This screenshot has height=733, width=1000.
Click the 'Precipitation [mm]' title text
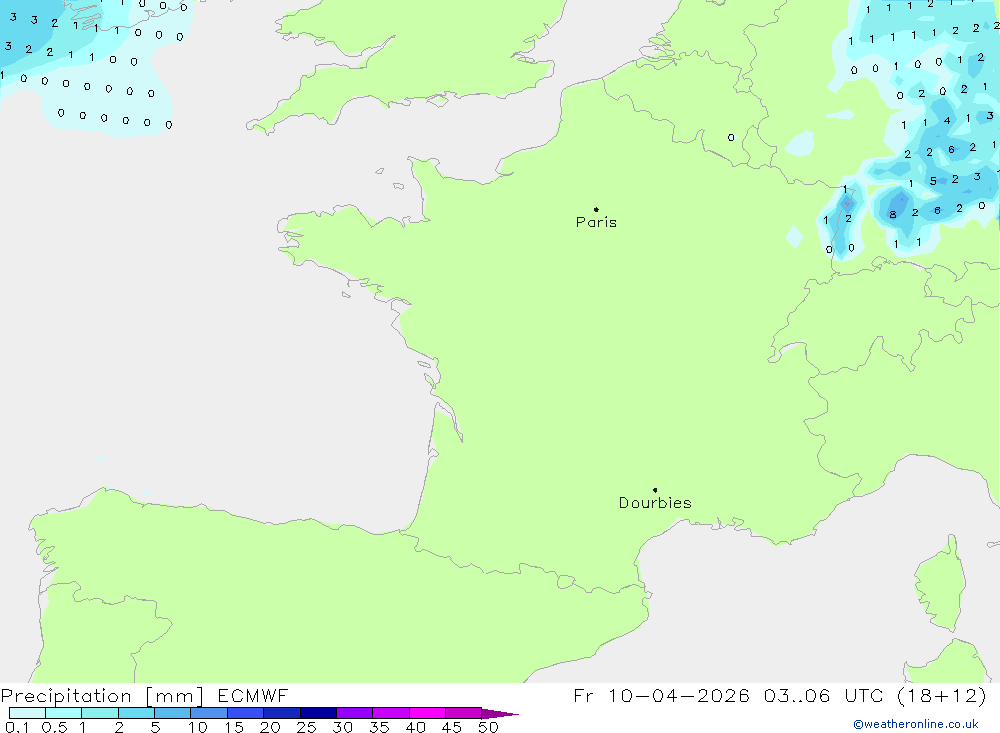pos(102,695)
